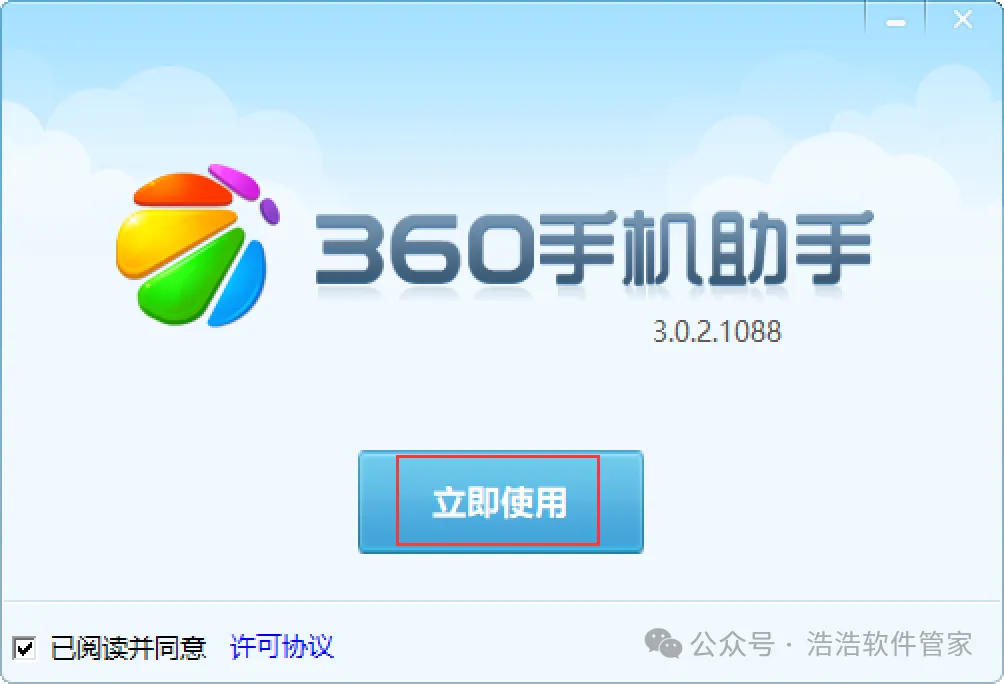Click the 浩浩软件管家 watermark text

tap(889, 644)
